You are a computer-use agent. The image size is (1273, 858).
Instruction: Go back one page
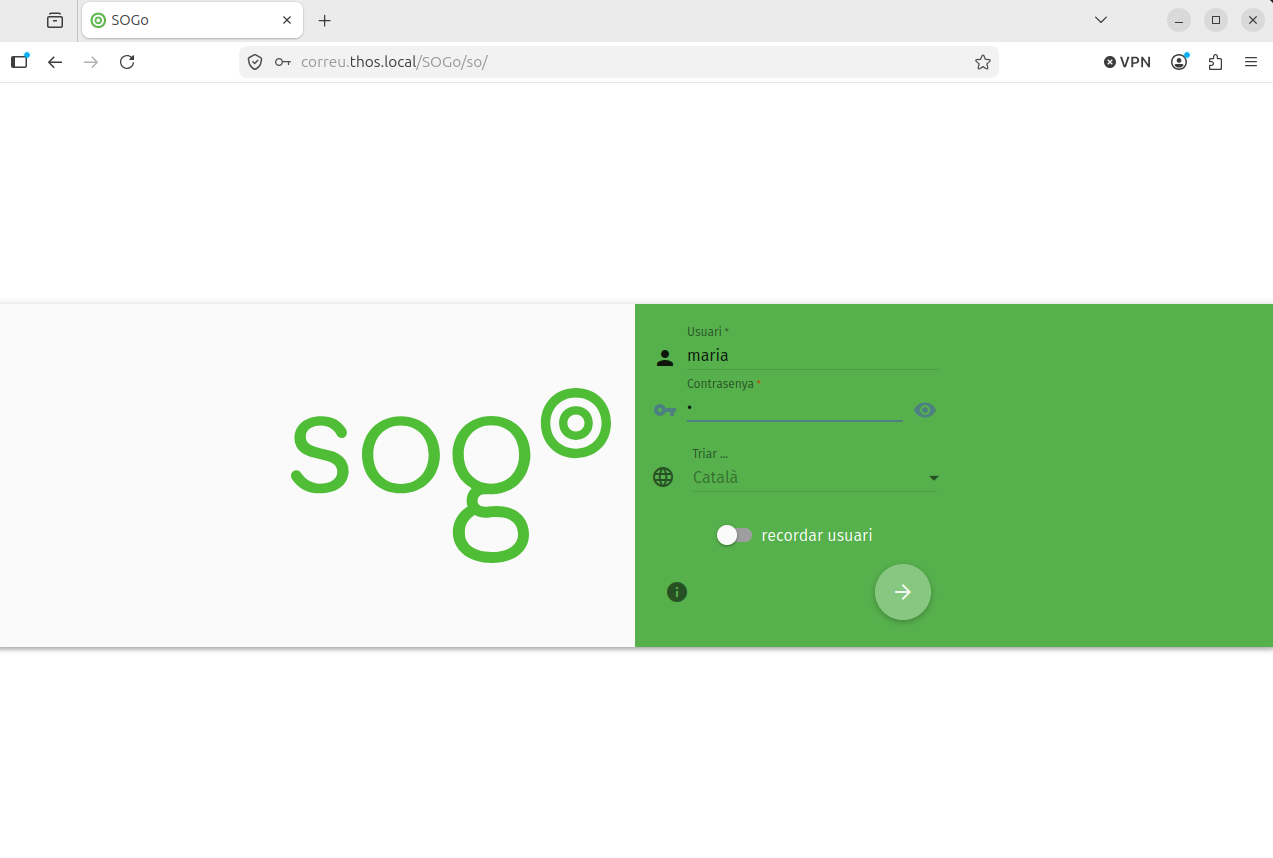(55, 62)
